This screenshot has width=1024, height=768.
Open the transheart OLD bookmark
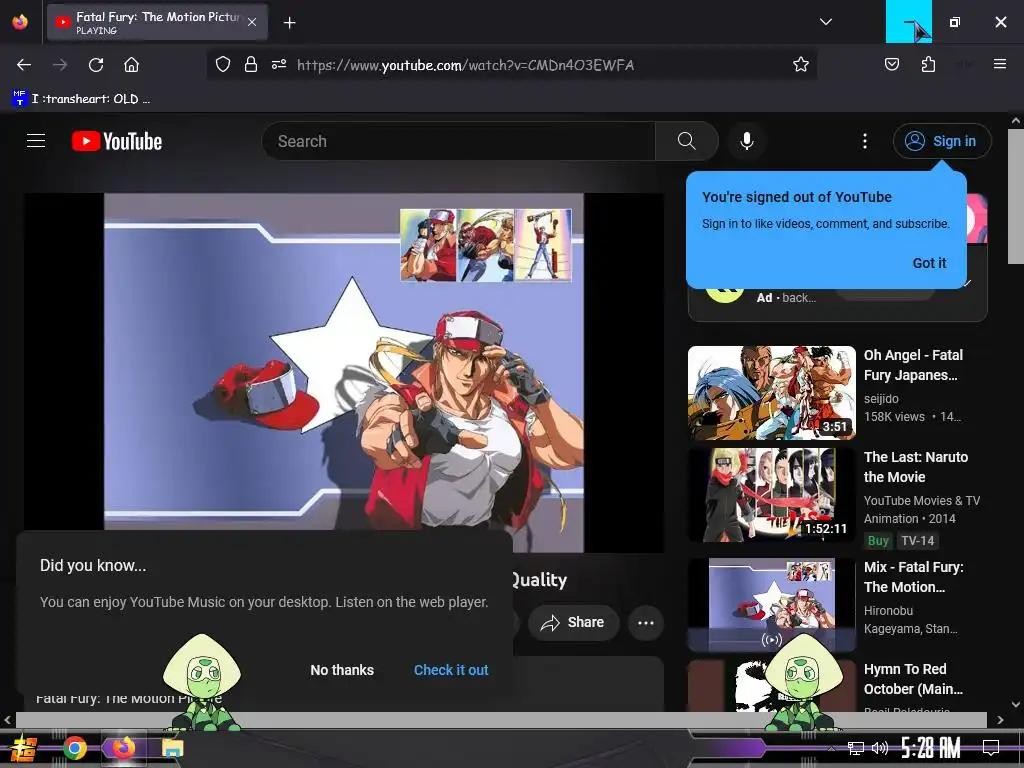point(81,99)
